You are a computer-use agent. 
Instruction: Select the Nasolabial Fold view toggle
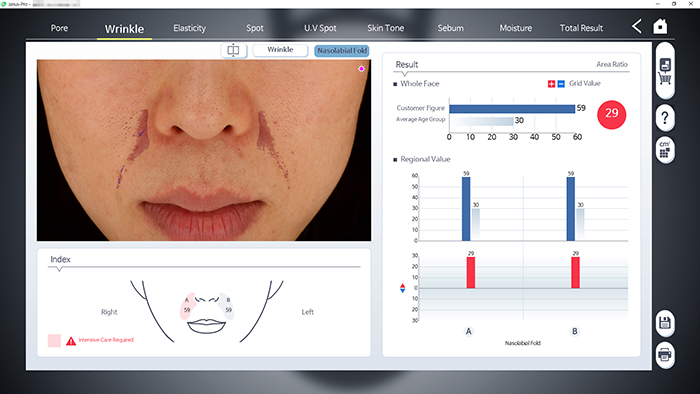coord(342,51)
